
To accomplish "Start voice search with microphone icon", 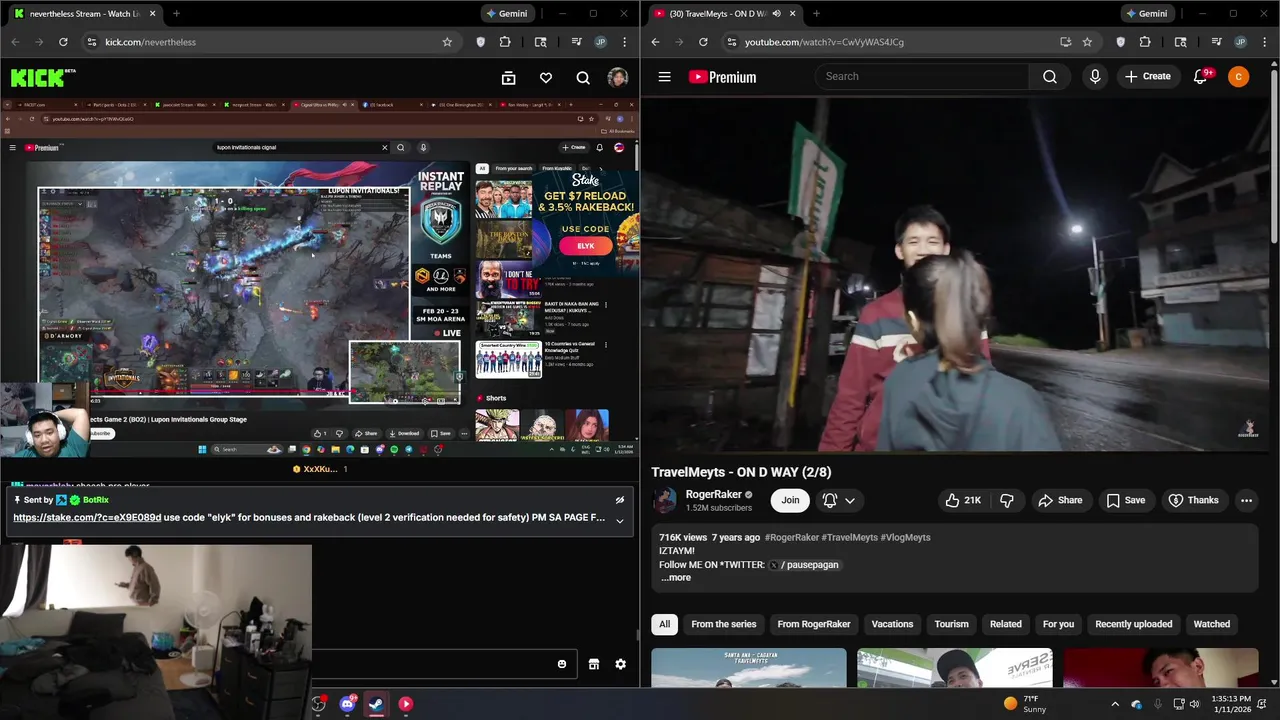I will coord(1095,76).
